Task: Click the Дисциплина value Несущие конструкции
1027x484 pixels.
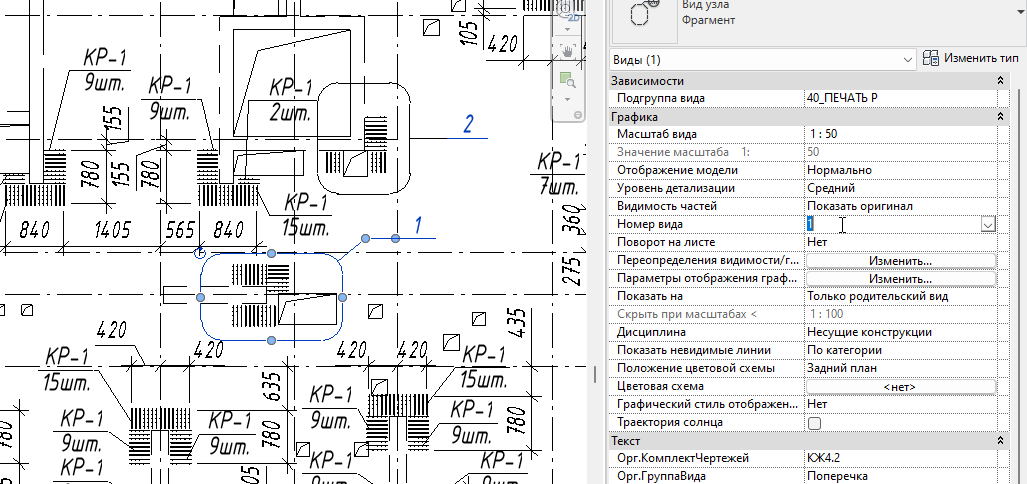Action: pyautogui.click(x=900, y=332)
